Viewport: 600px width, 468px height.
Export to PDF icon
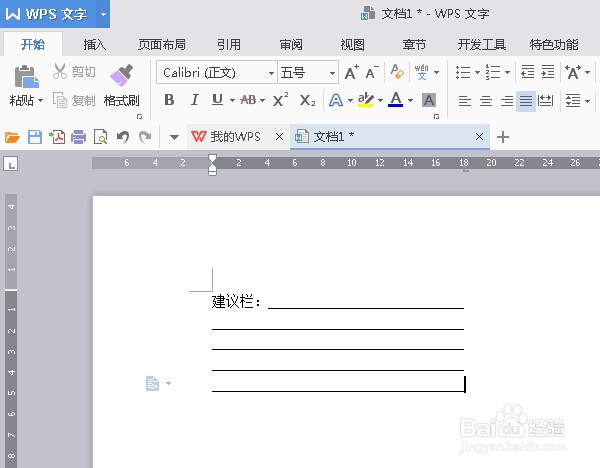coord(57,137)
